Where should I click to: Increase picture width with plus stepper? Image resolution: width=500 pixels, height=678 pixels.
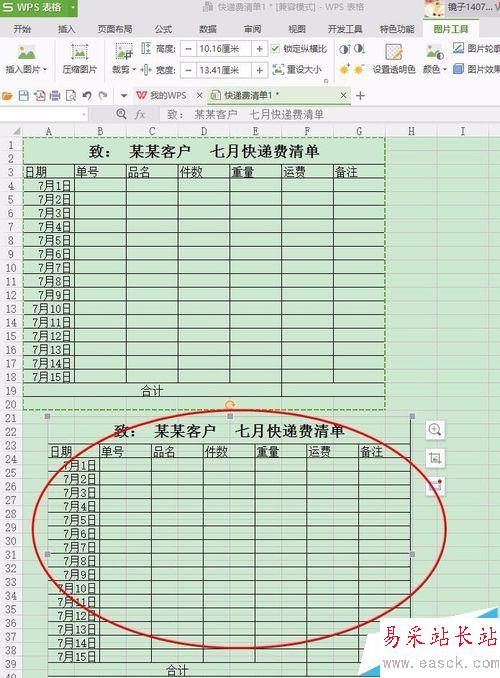(260, 69)
